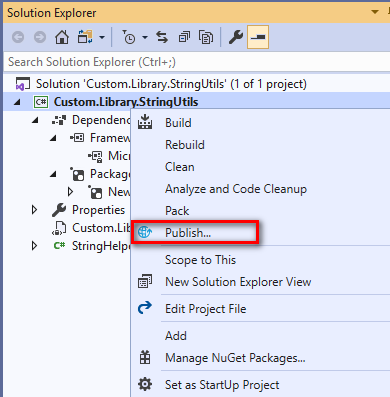Open the Pending Changes Filter dropdown arrow
The width and height of the screenshot is (390, 397).
pos(145,37)
